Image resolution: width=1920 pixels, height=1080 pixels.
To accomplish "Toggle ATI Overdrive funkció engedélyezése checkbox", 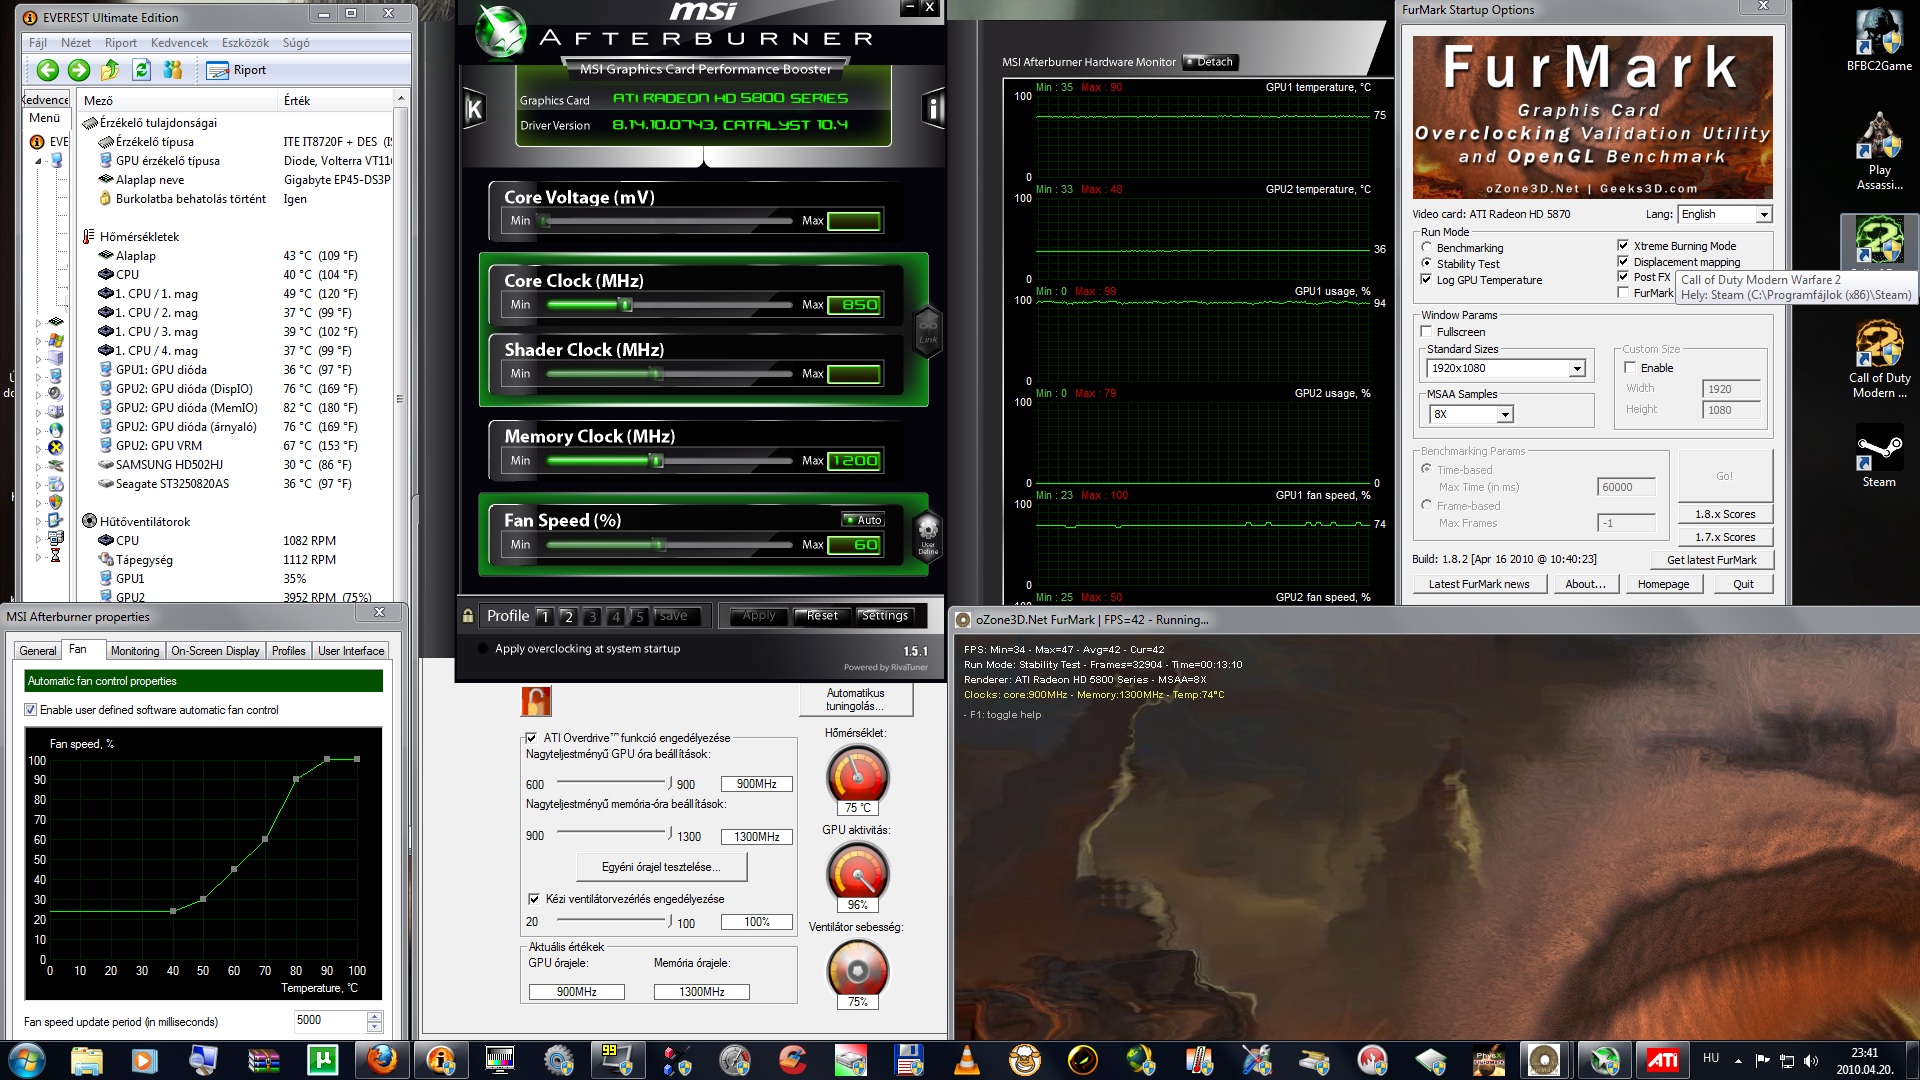I will [x=531, y=738].
